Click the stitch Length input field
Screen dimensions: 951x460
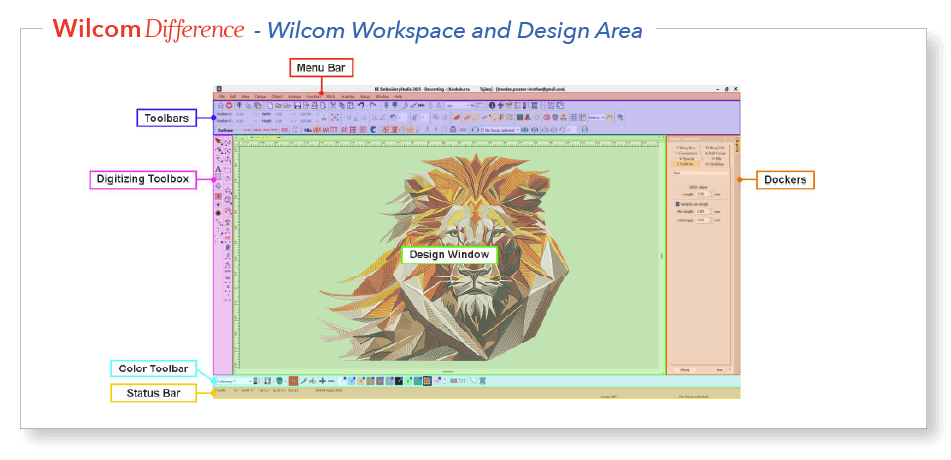pyautogui.click(x=702, y=193)
